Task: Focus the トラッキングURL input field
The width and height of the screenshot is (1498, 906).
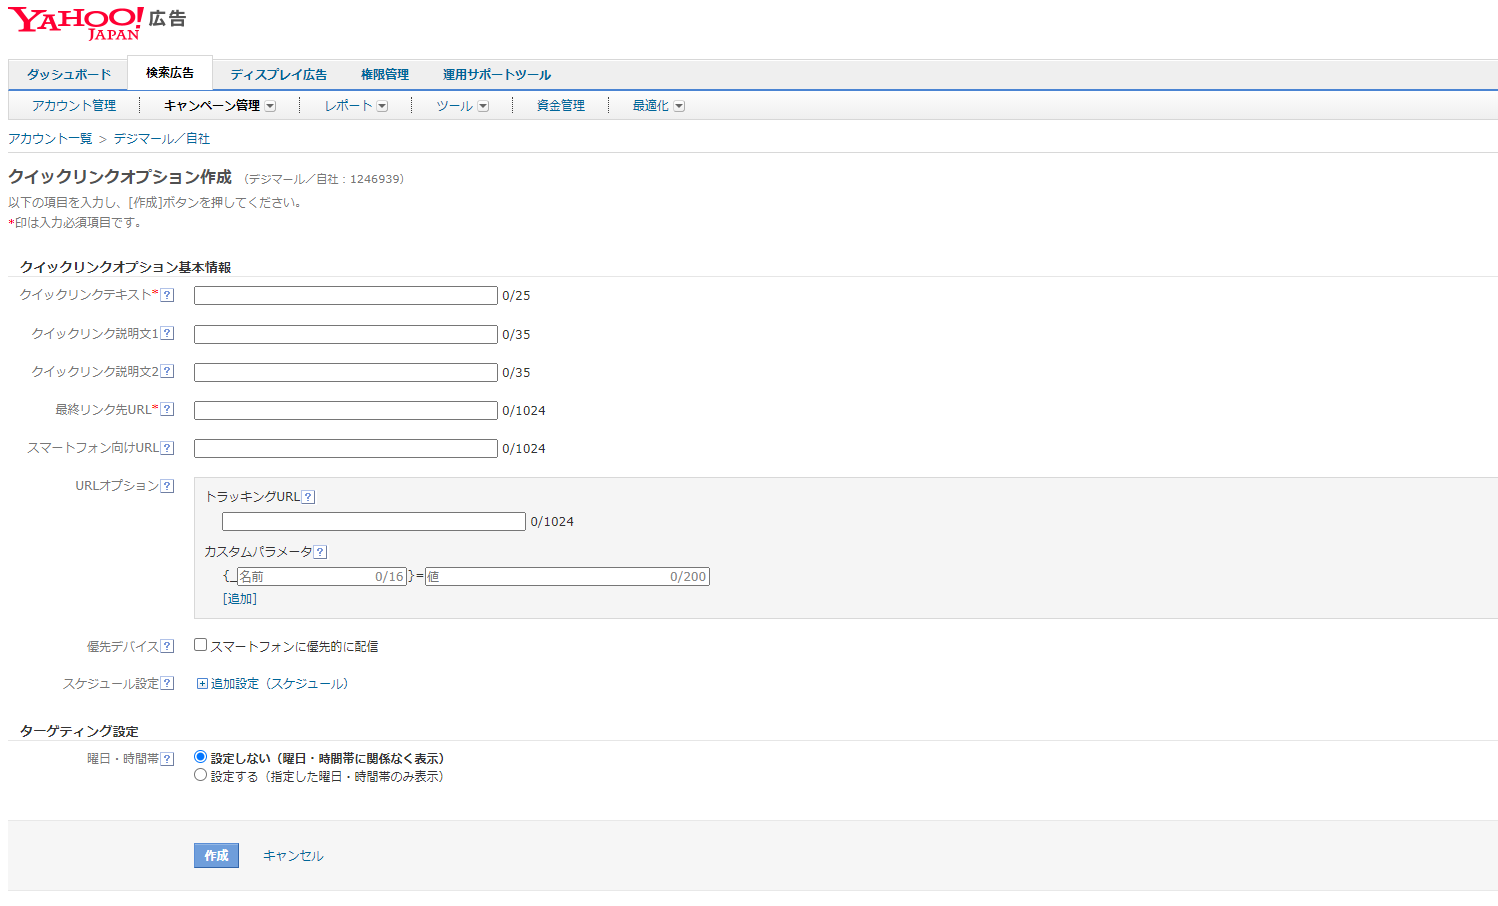Action: (374, 521)
